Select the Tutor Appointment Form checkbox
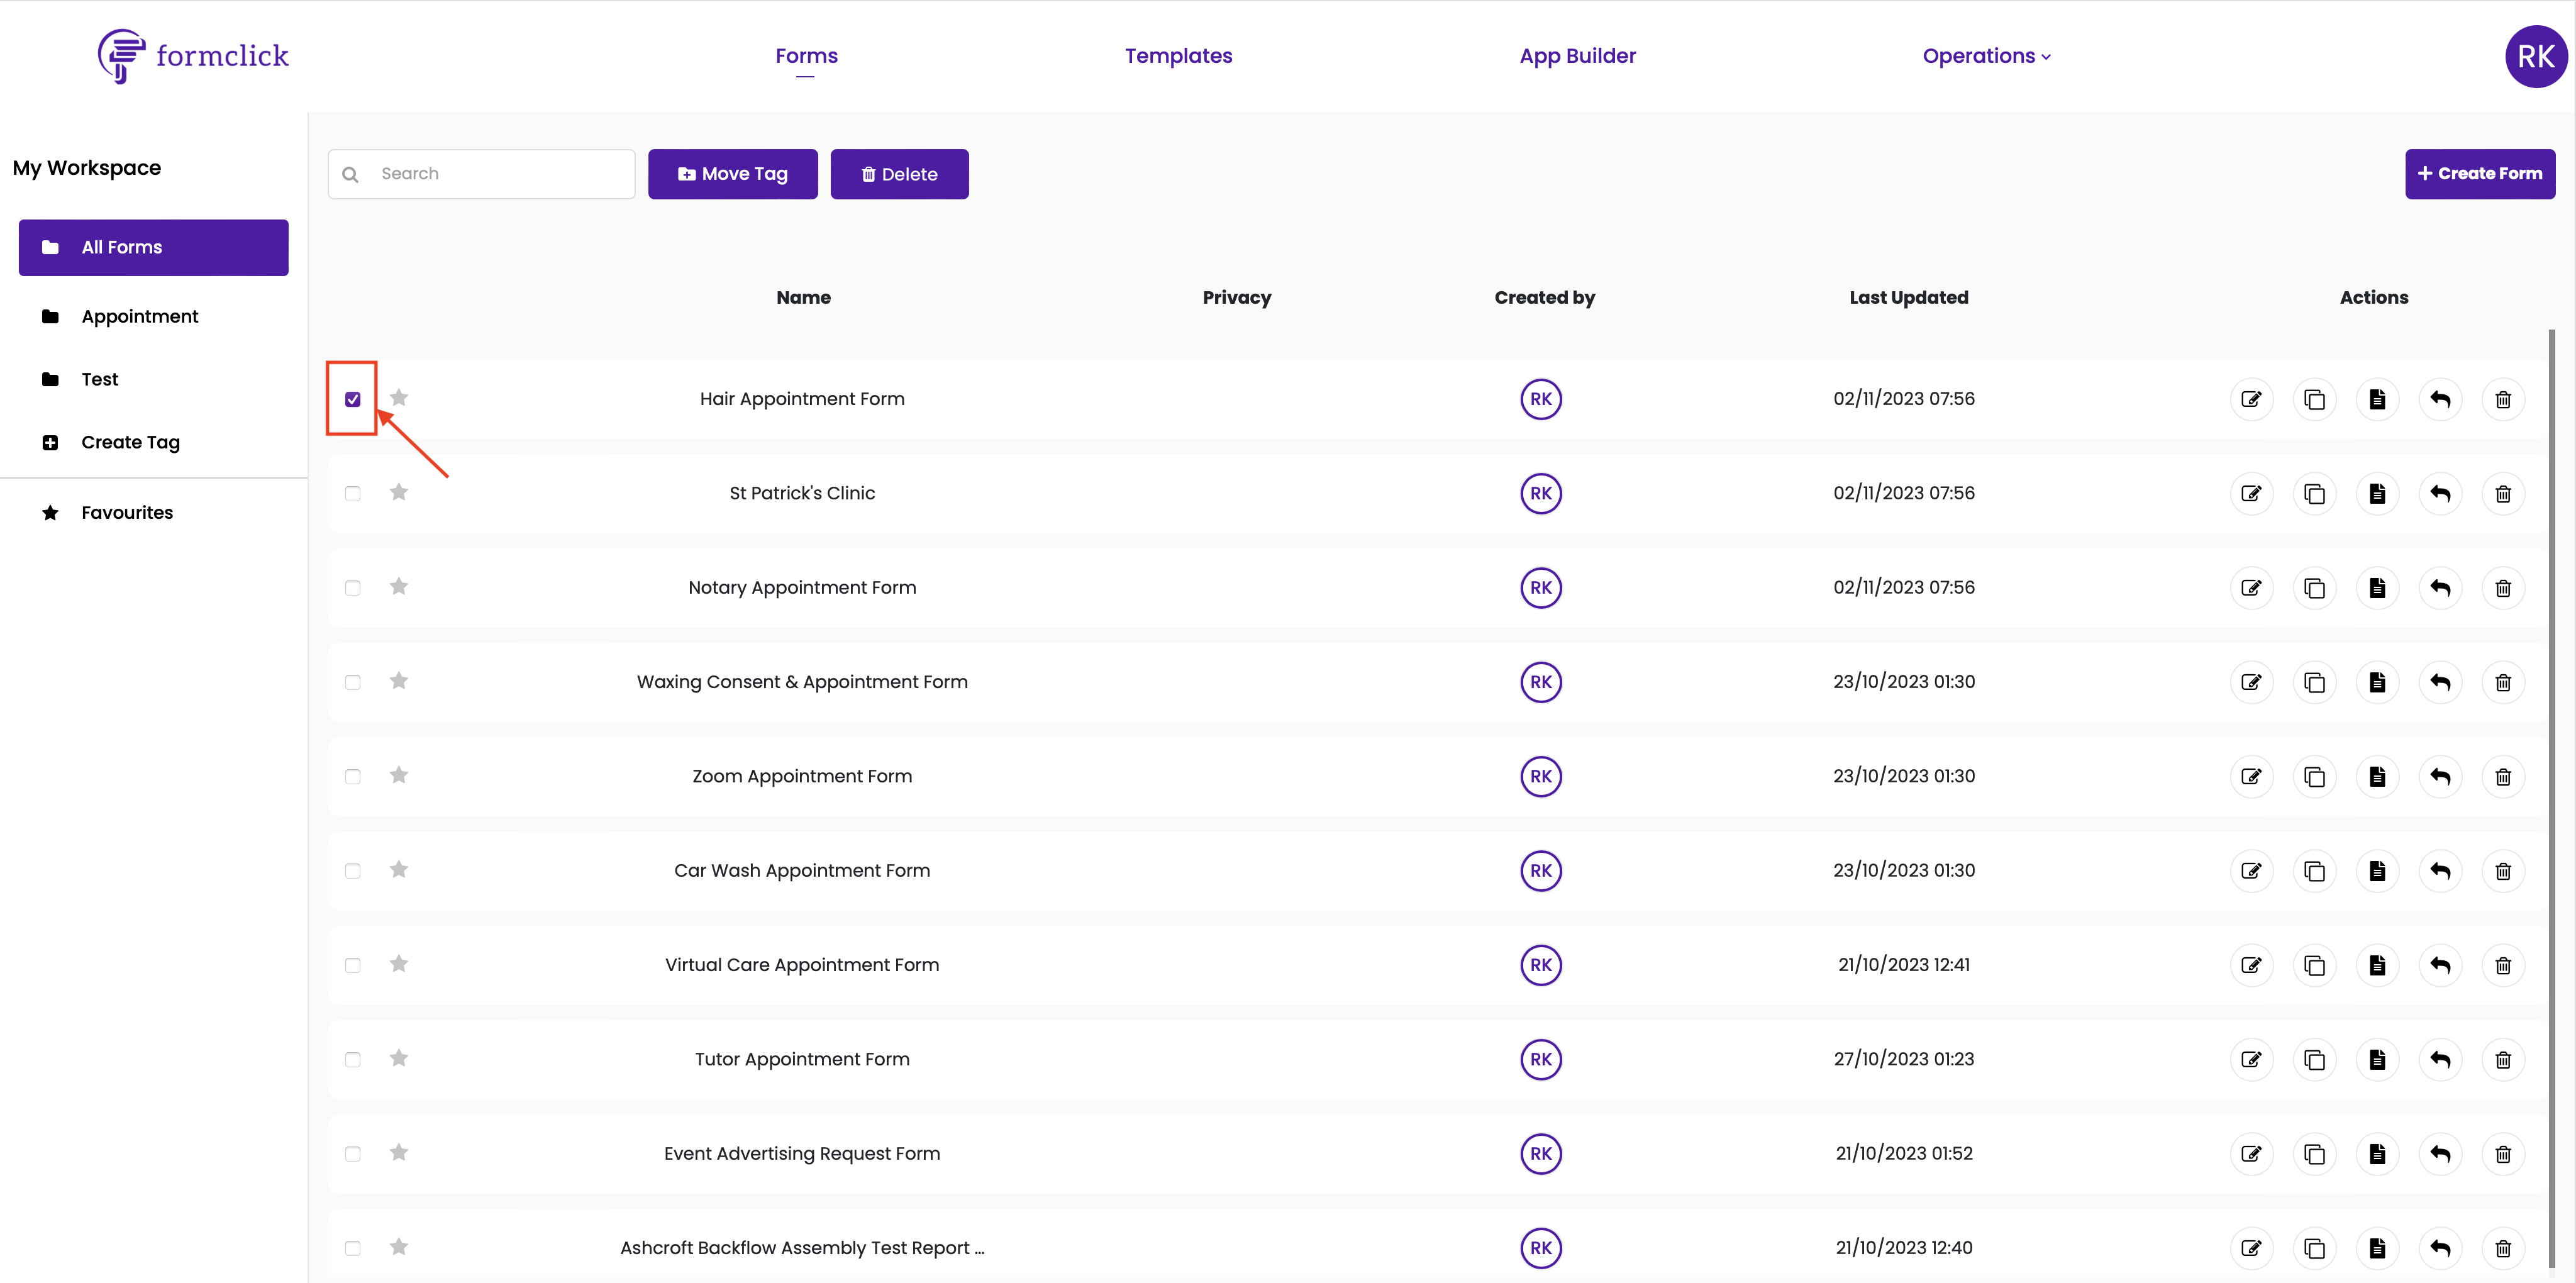The width and height of the screenshot is (2576, 1283). [x=353, y=1060]
